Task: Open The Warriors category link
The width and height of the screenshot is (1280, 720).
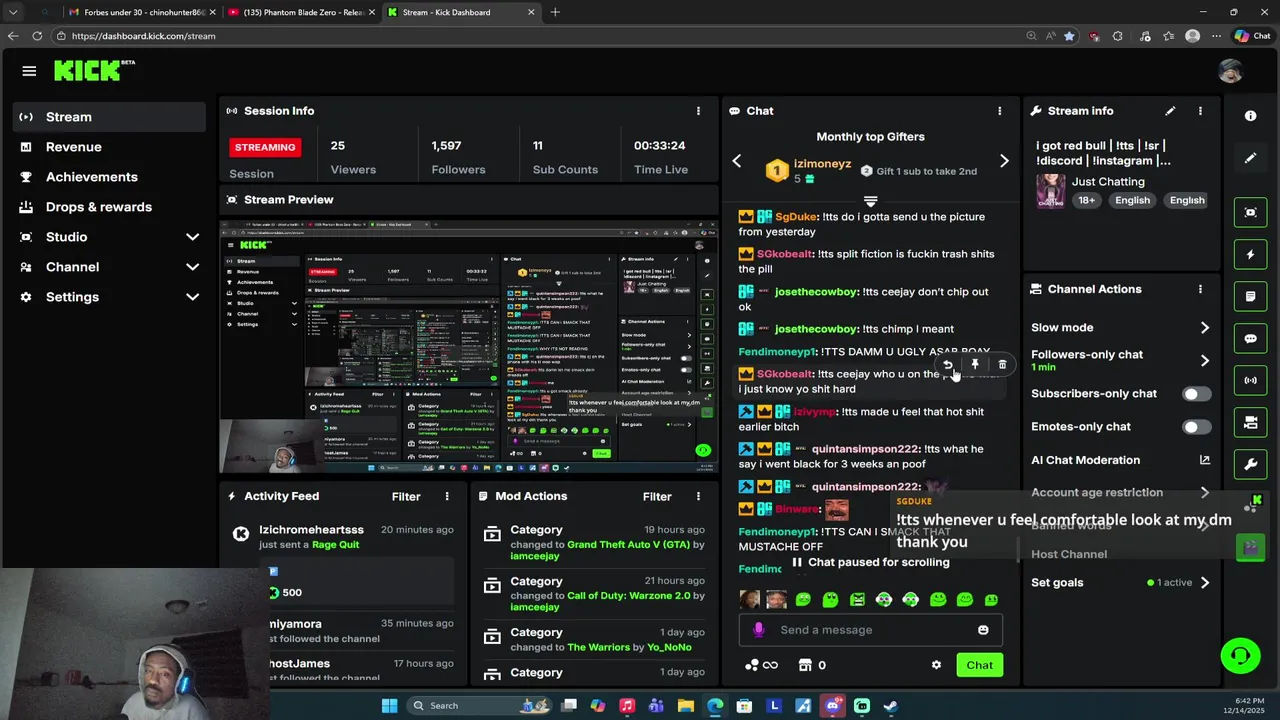Action: 598,647
